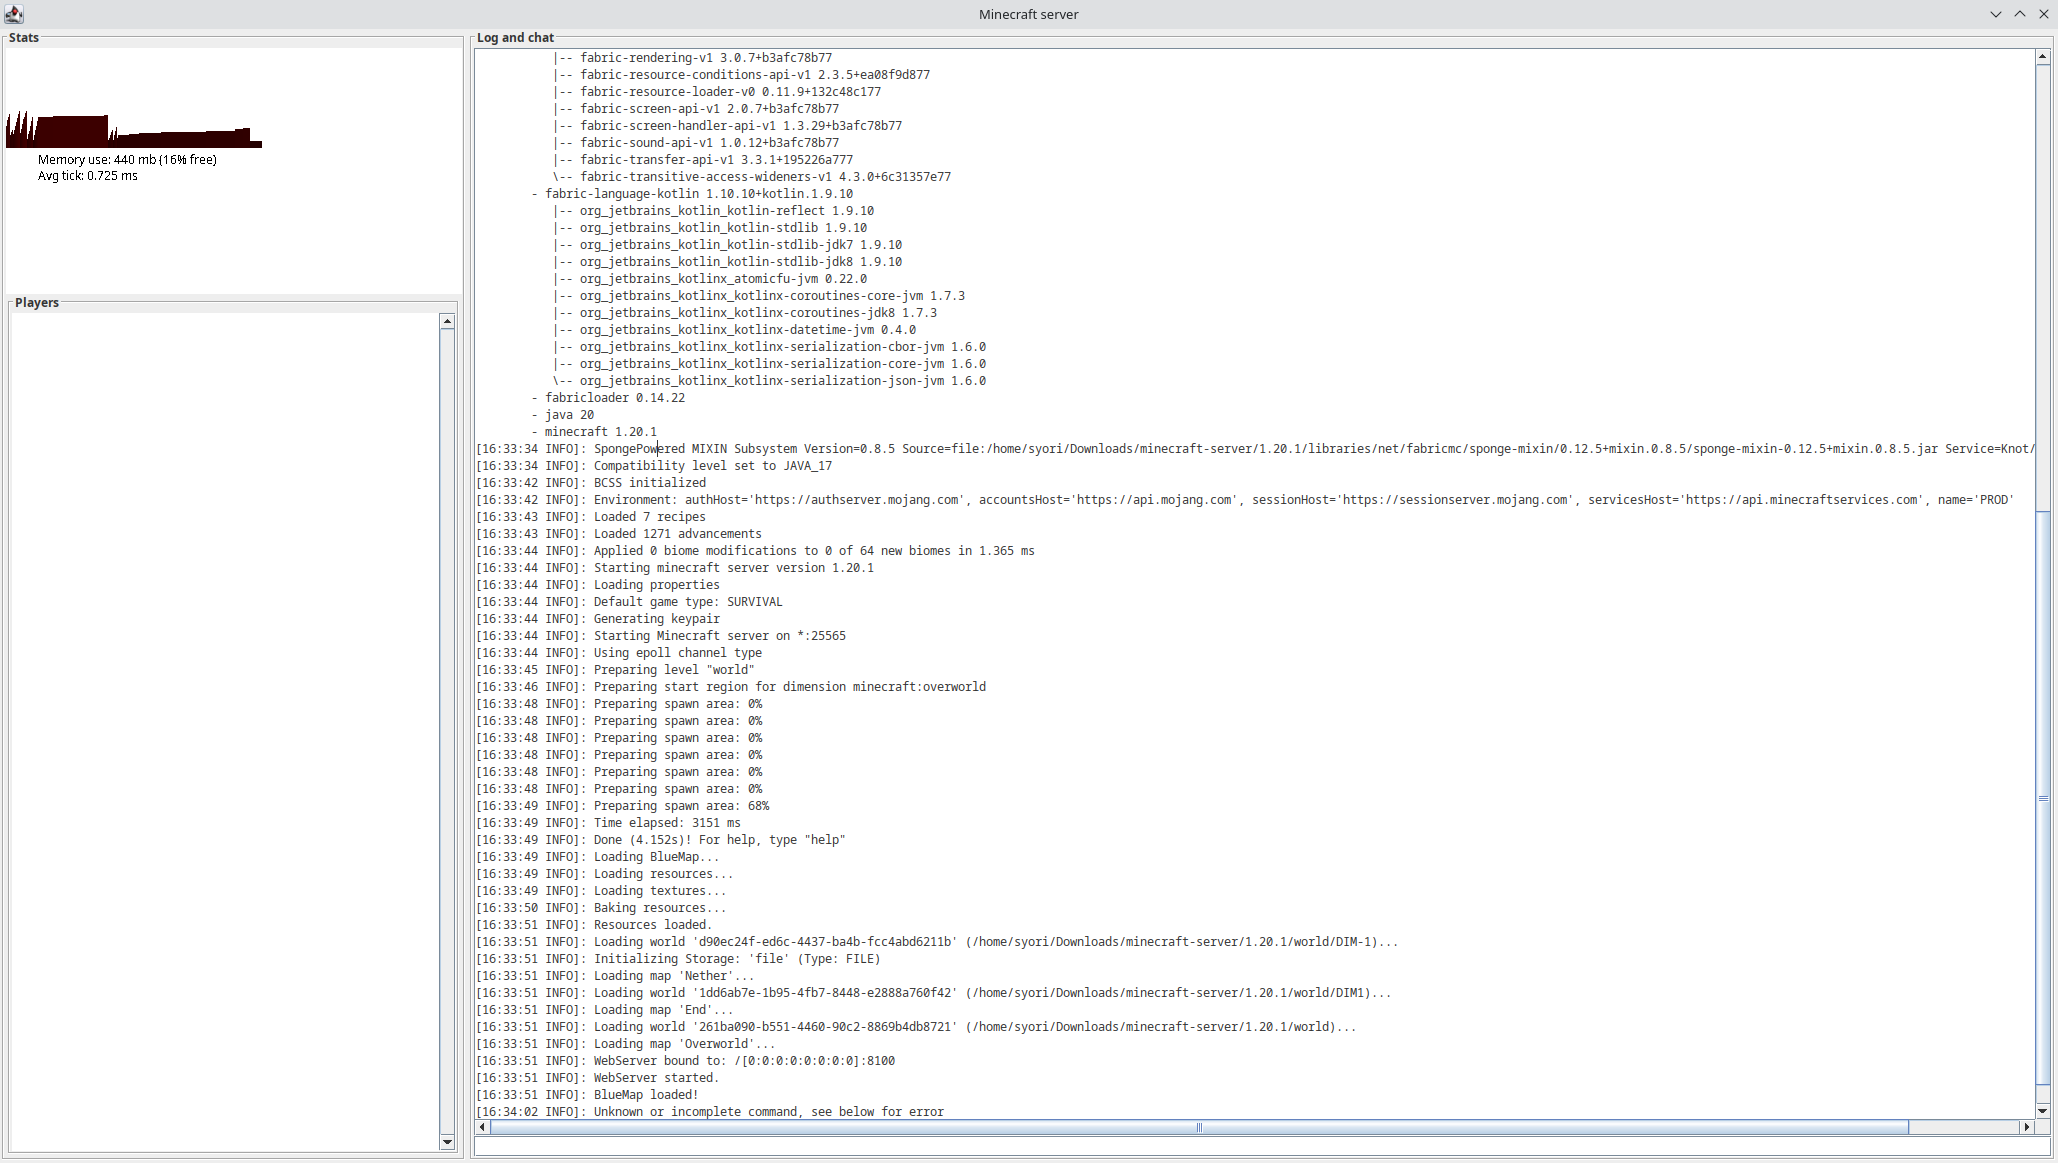Click the Java Duke icon in the titlebar
This screenshot has height=1163, width=2058.
[x=13, y=14]
